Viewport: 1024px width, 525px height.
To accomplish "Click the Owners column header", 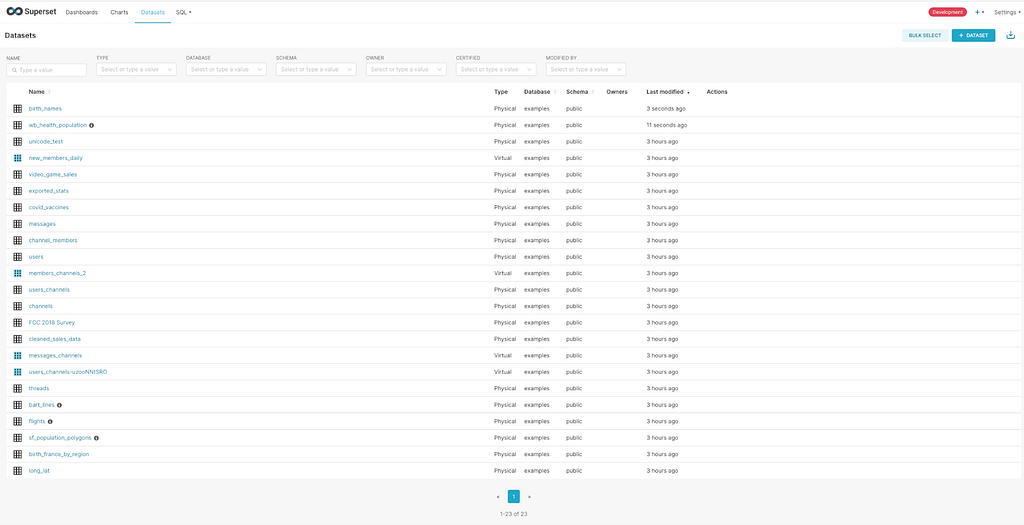I will [x=616, y=92].
